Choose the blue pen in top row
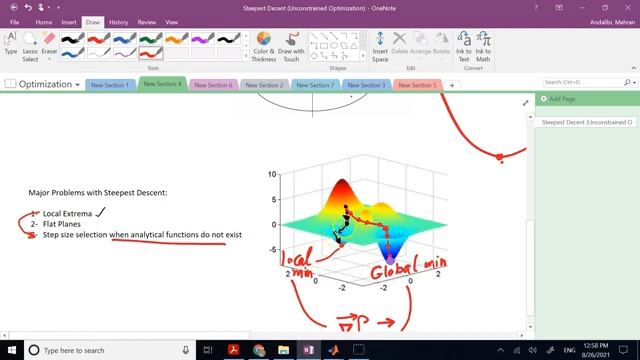 [x=124, y=39]
